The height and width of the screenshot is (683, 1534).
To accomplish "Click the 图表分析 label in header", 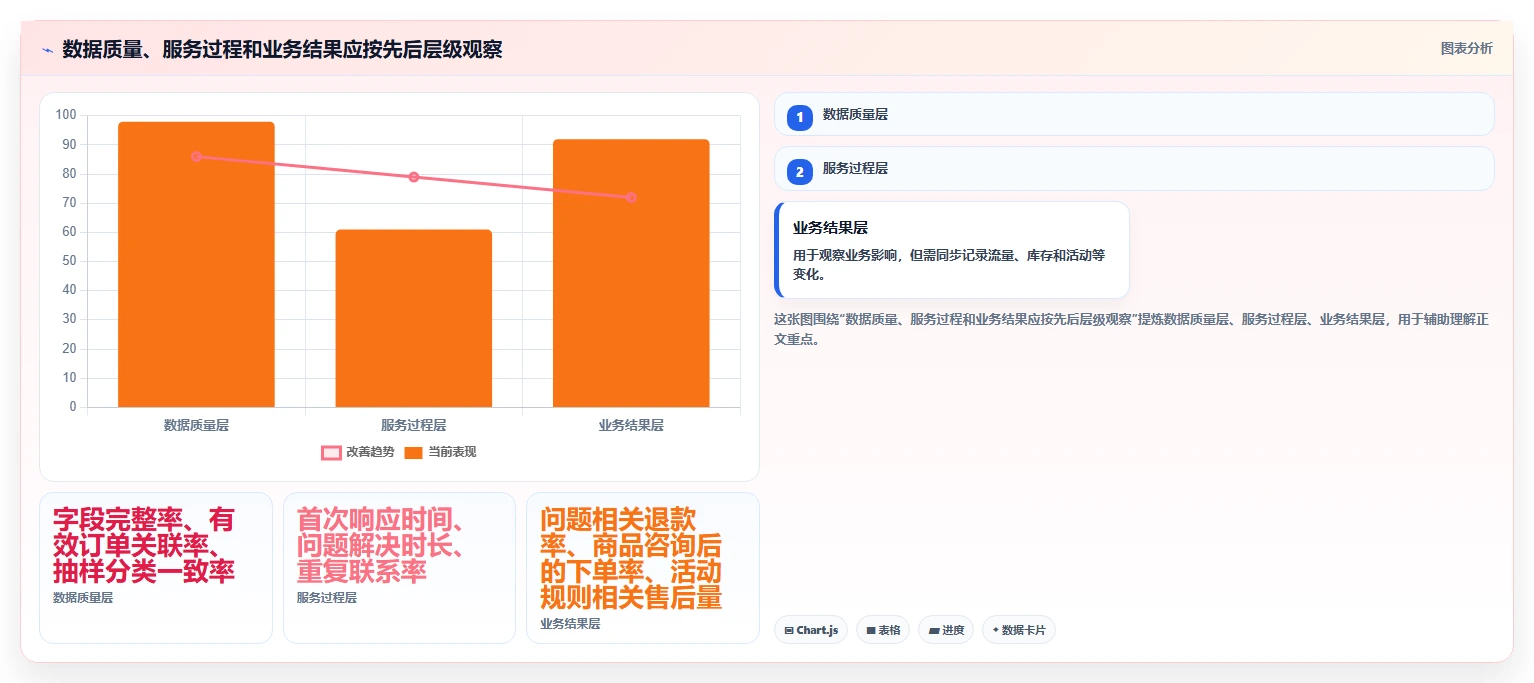I will click(1466, 49).
